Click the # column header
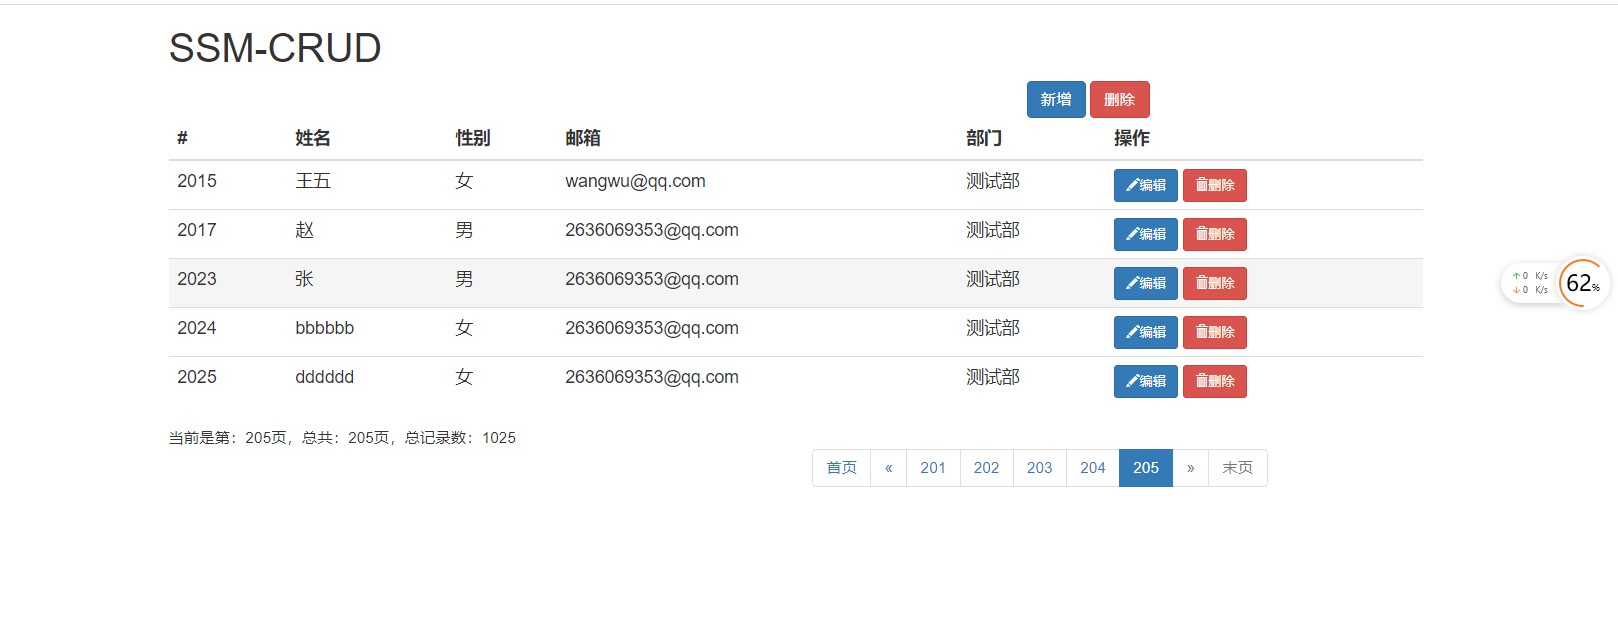Image resolution: width=1618 pixels, height=641 pixels. point(182,138)
